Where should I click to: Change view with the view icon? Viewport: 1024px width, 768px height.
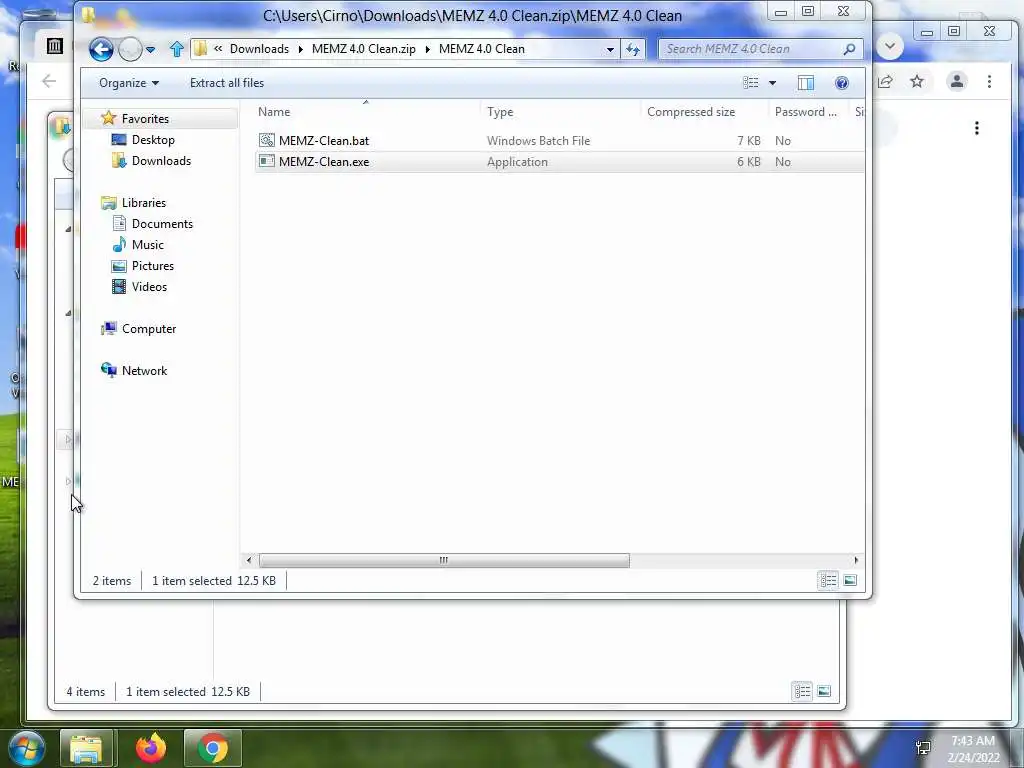(x=751, y=83)
